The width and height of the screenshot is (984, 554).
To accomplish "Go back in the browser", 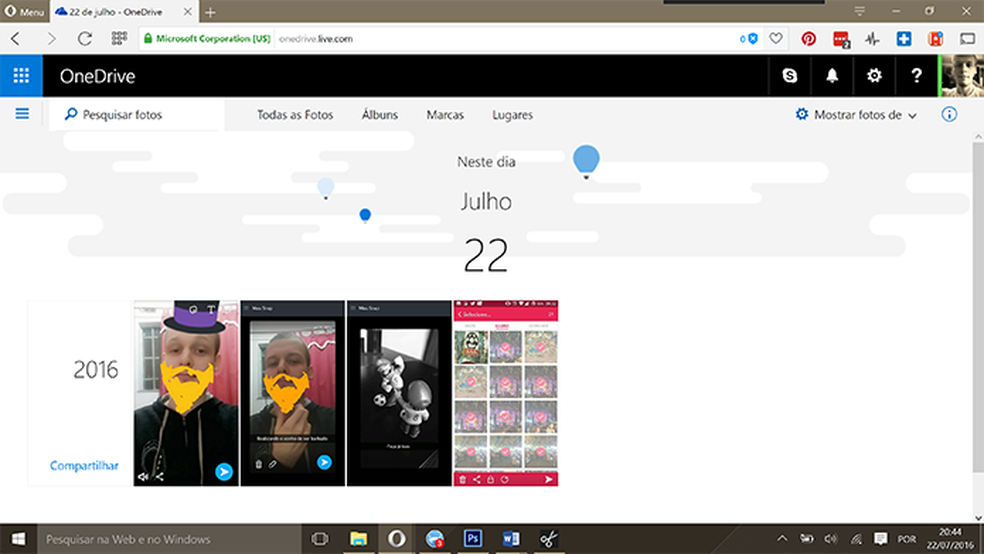I will 16,39.
